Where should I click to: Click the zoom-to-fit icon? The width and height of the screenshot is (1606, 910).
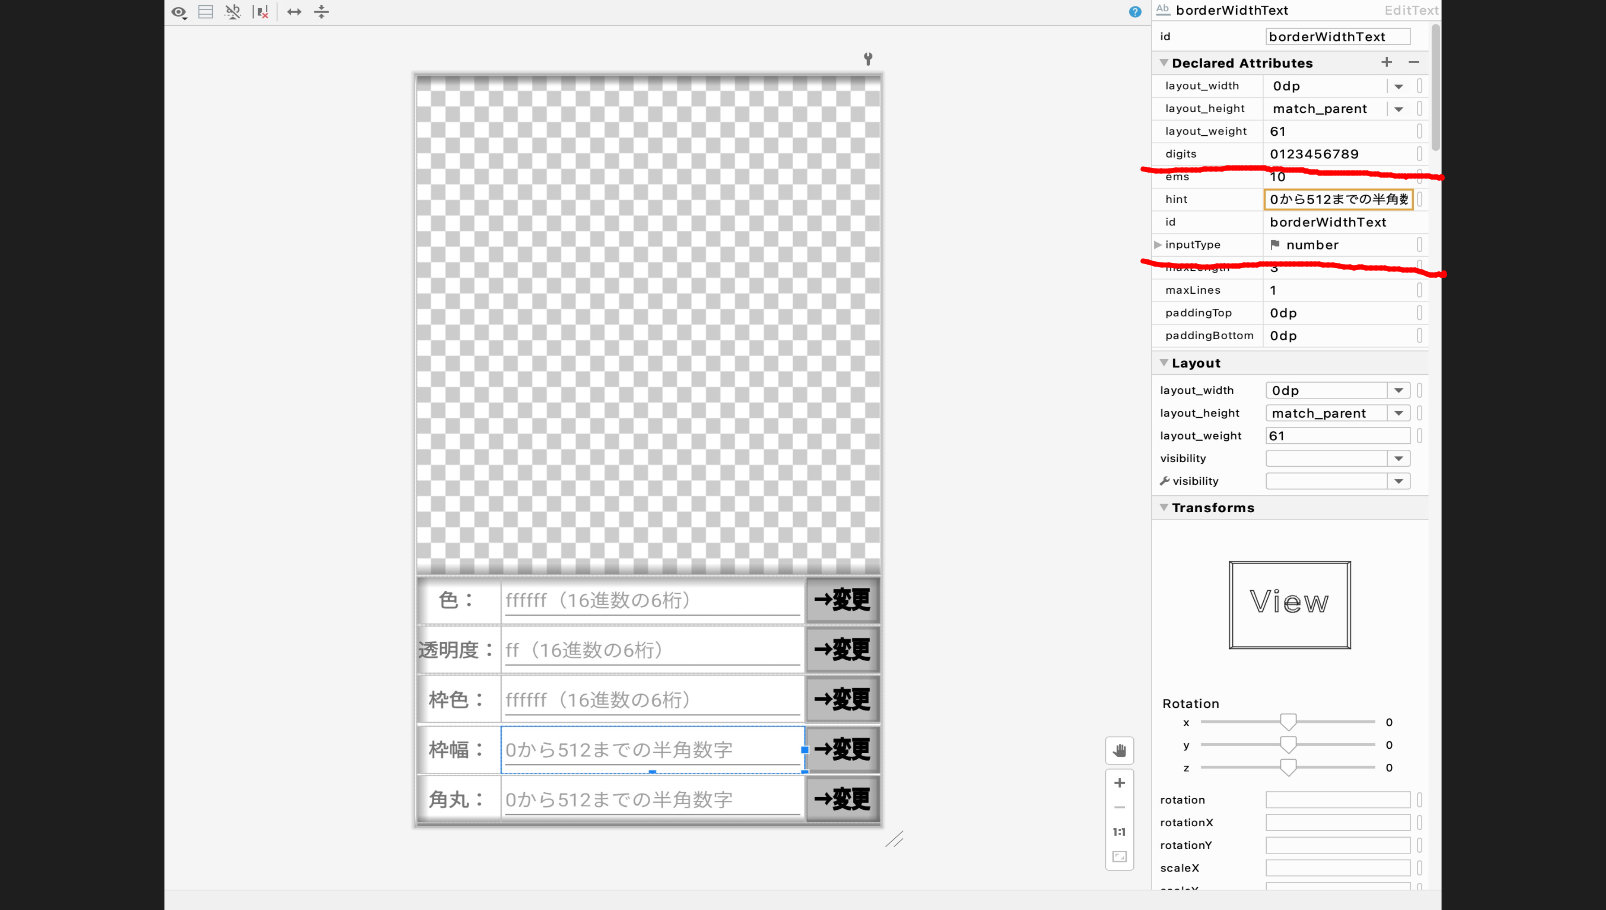coord(1119,856)
